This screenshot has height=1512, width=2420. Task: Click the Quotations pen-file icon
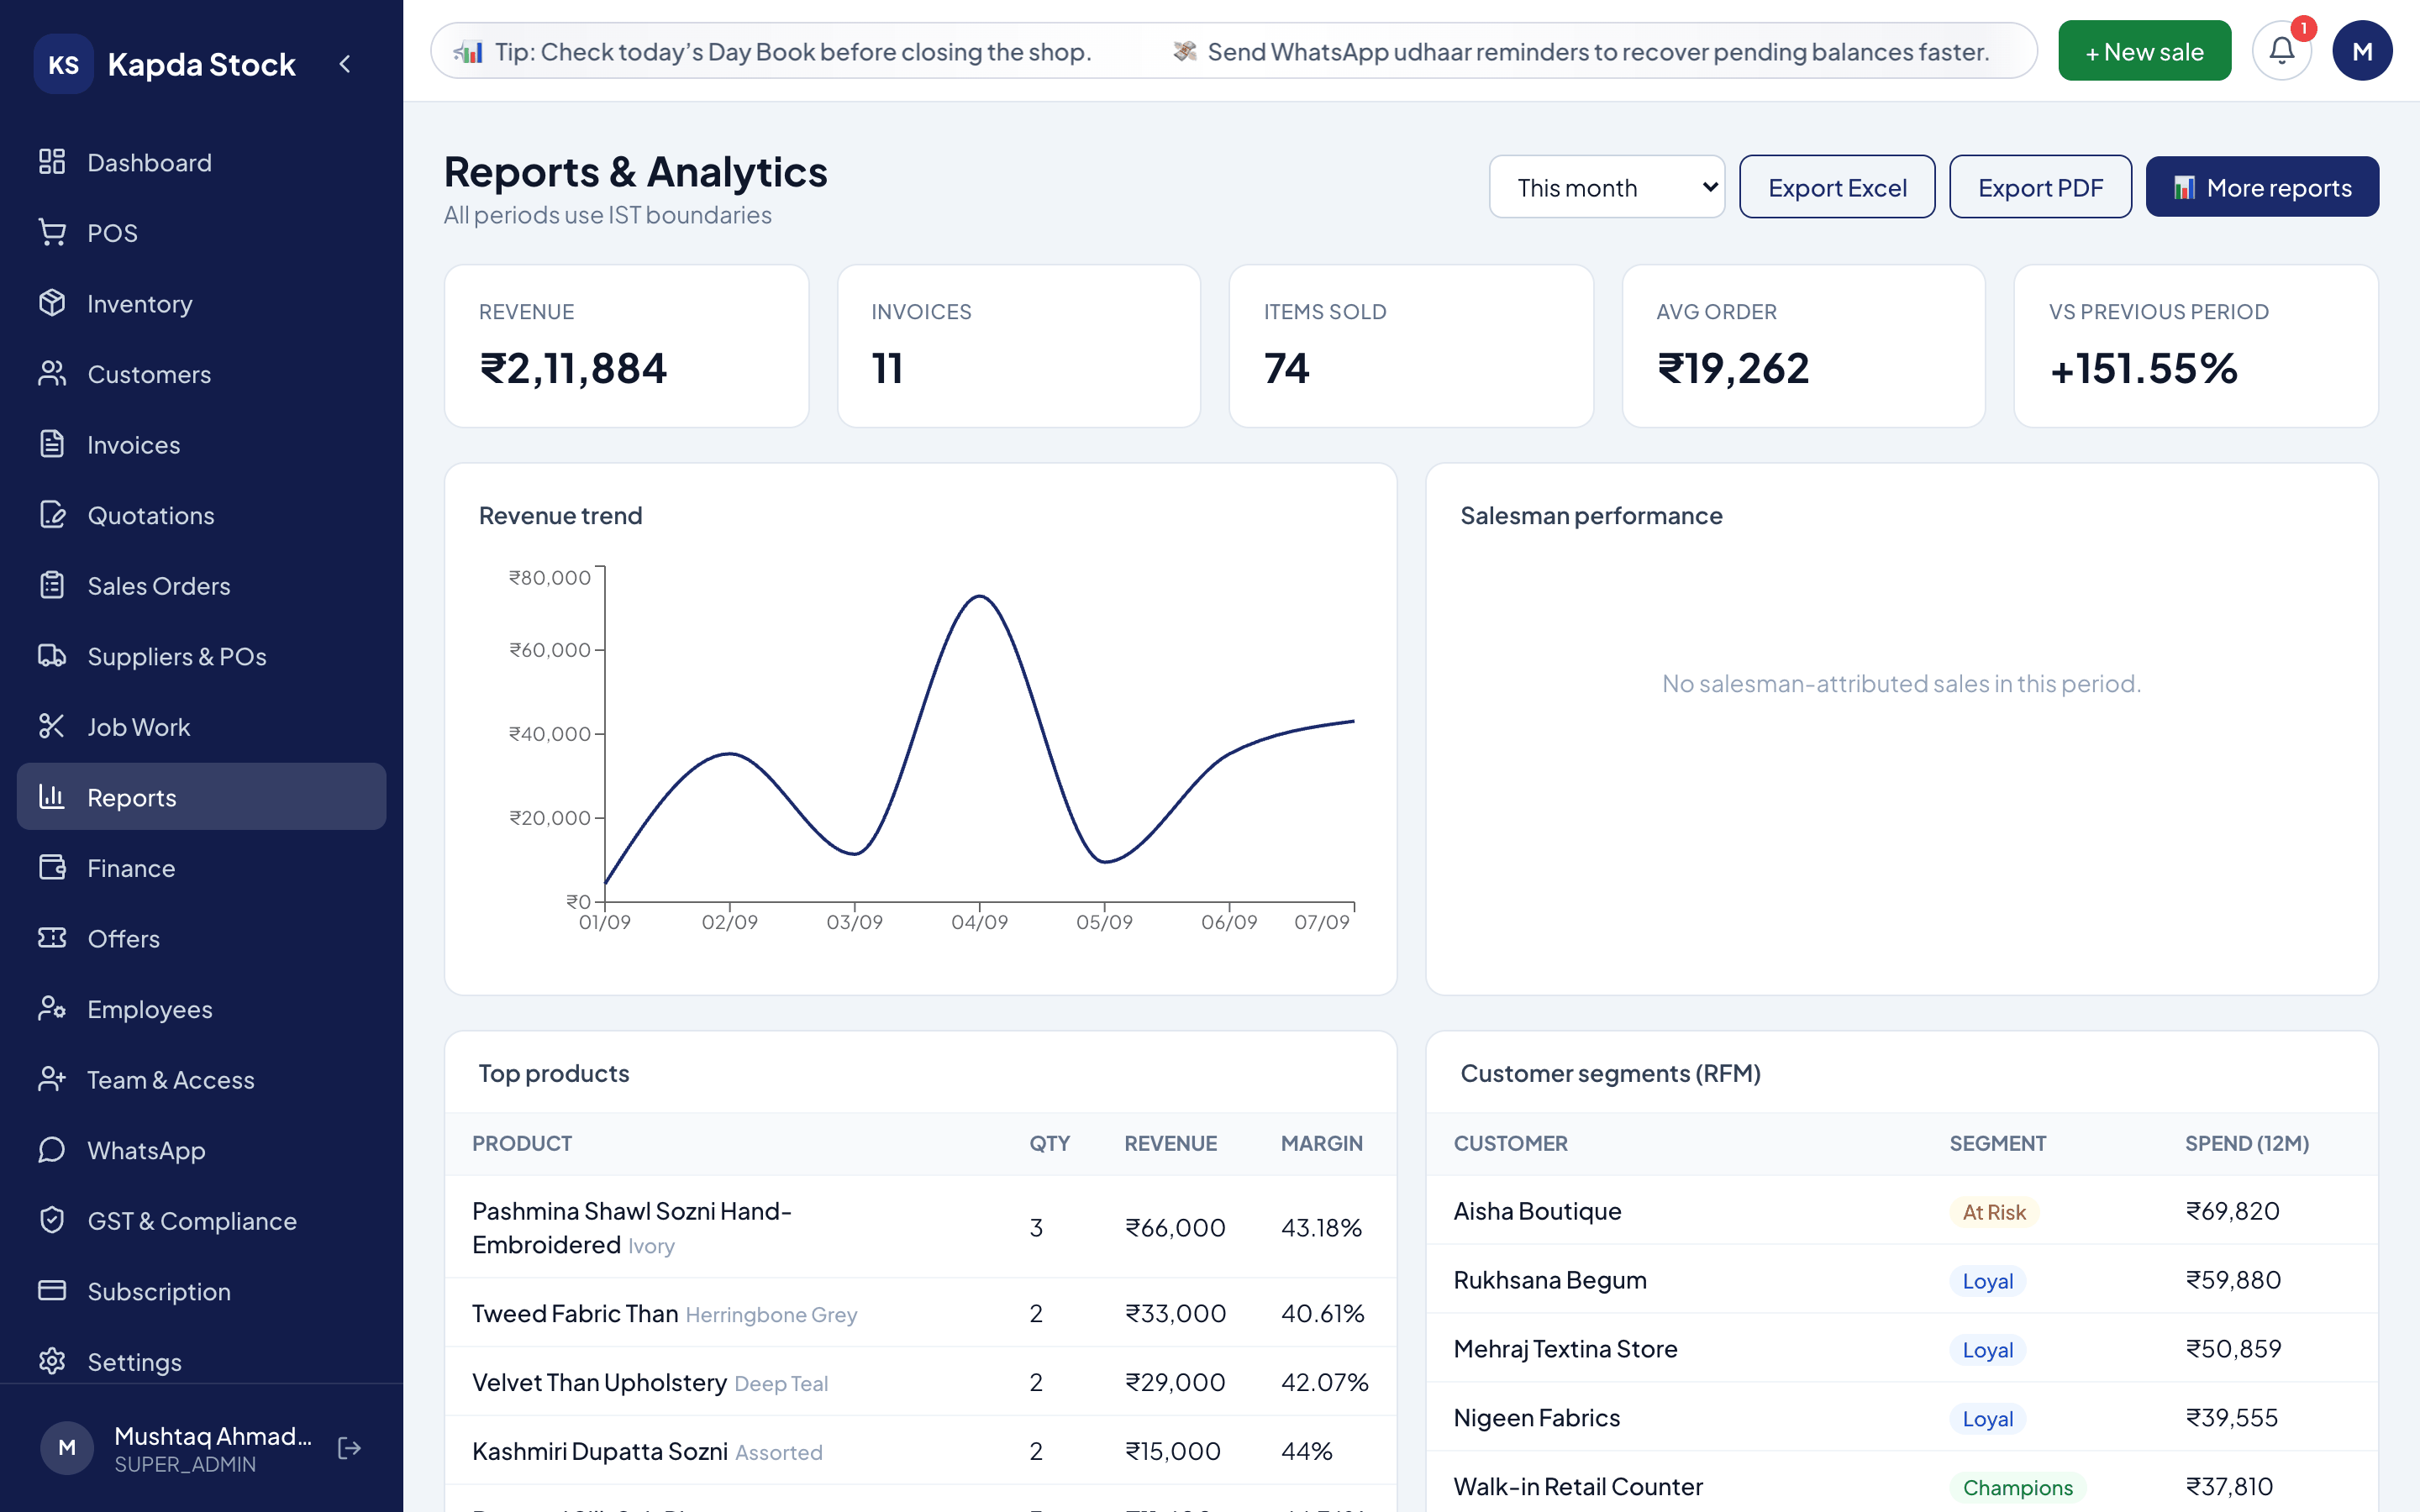[x=52, y=515]
